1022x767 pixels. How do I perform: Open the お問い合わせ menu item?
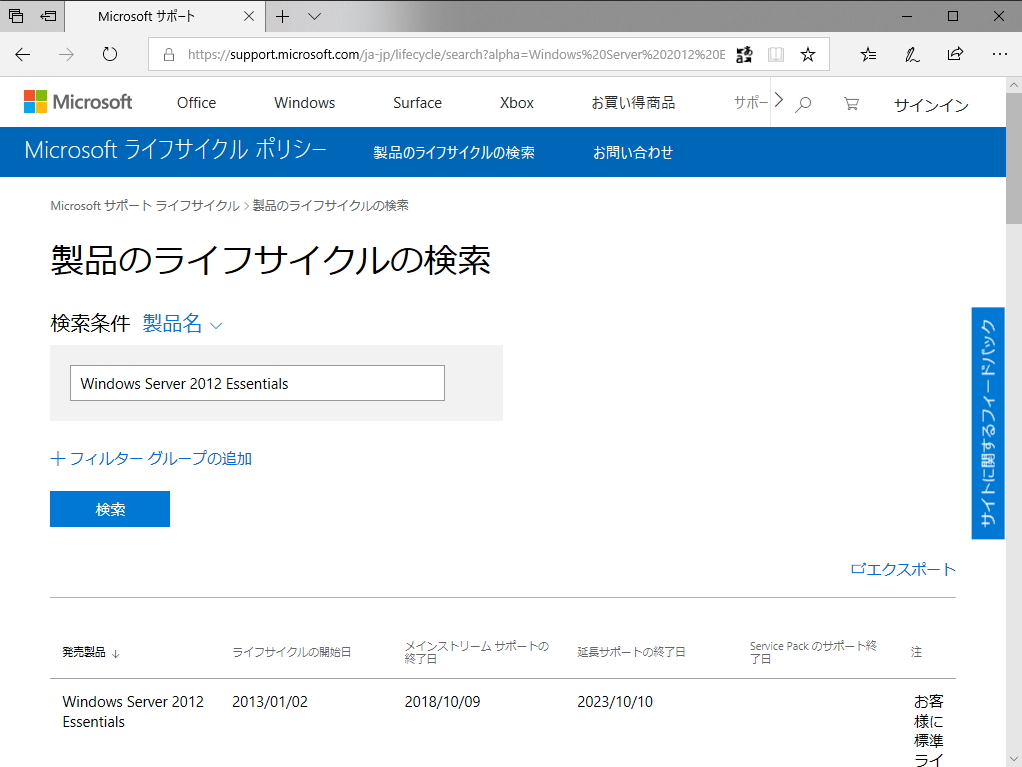pyautogui.click(x=633, y=152)
